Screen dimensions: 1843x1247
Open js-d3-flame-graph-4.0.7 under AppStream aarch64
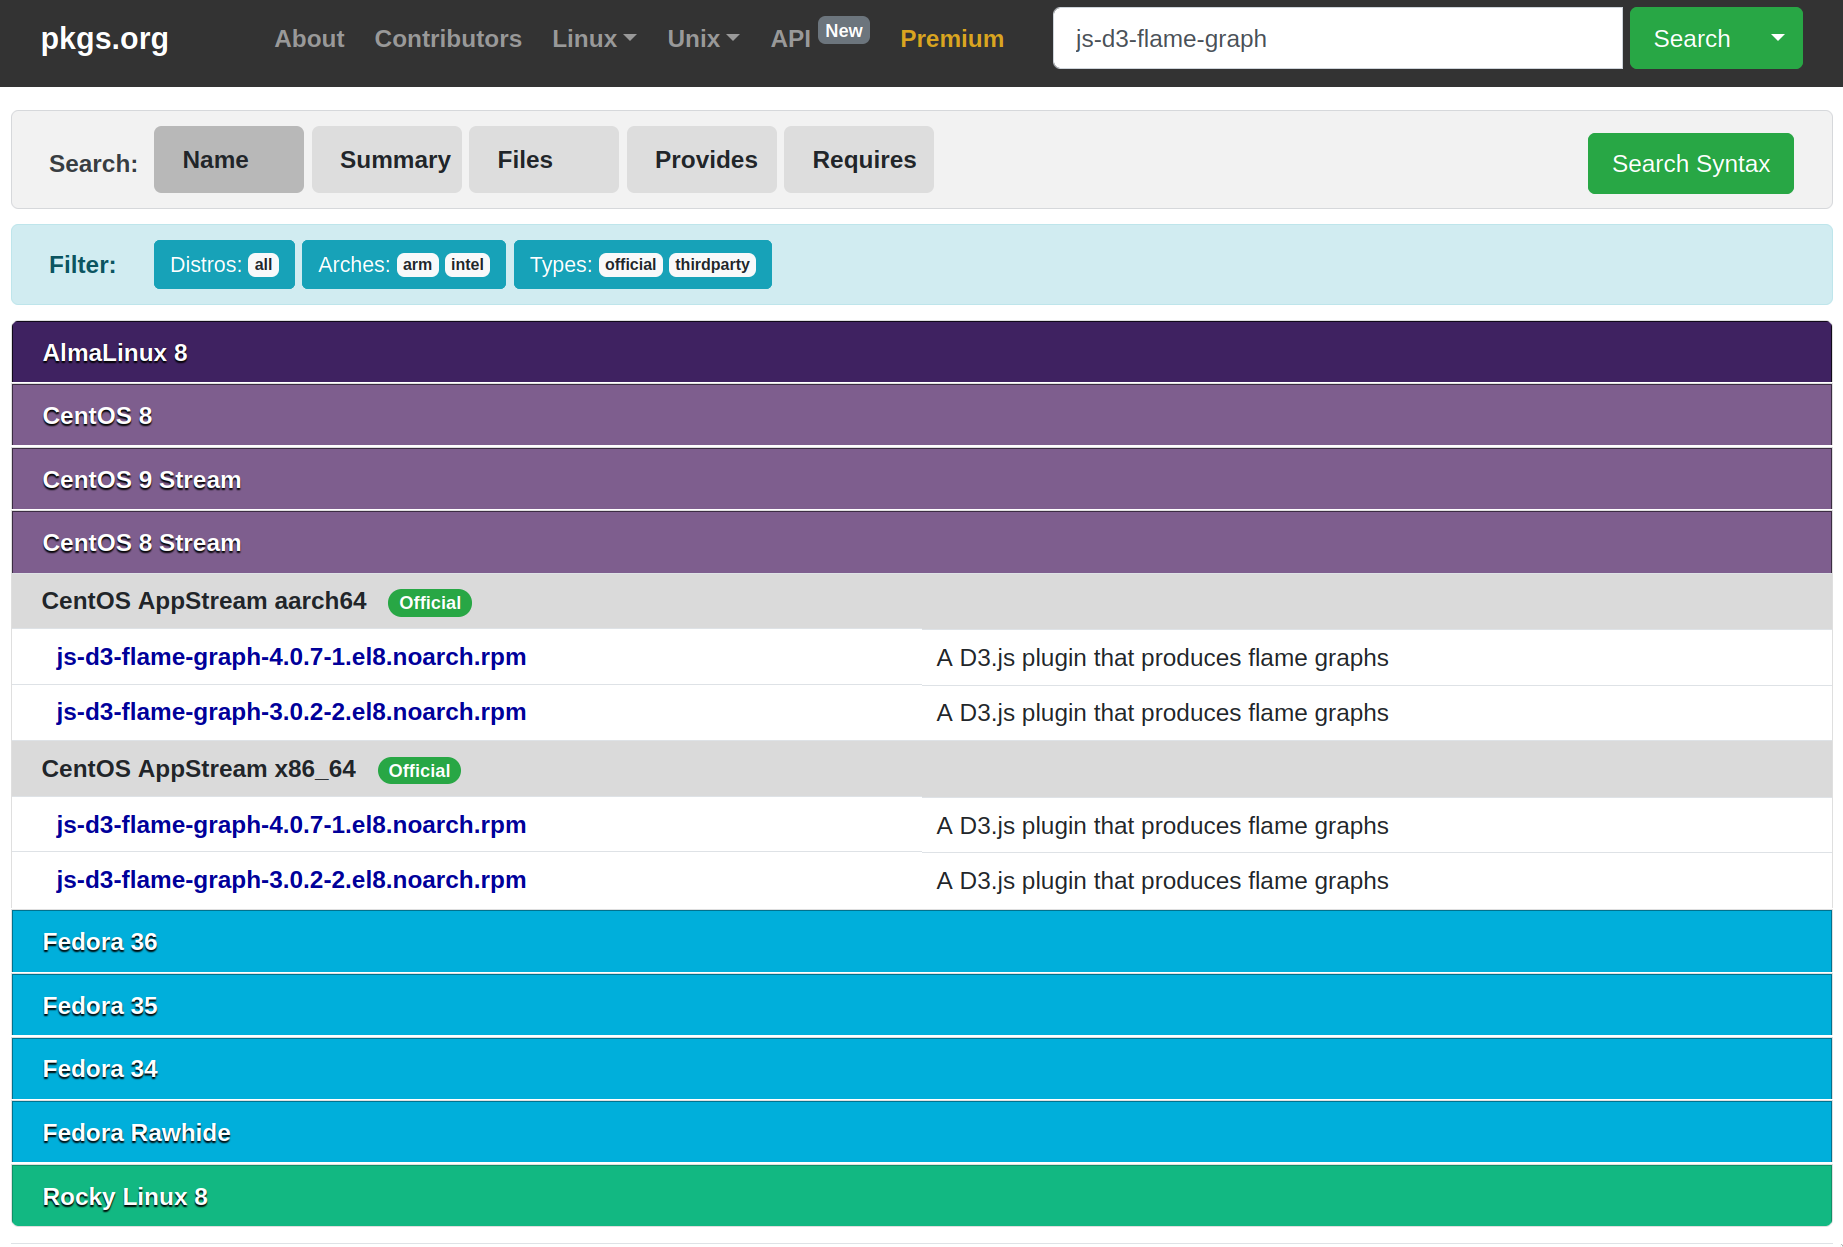pos(291,657)
